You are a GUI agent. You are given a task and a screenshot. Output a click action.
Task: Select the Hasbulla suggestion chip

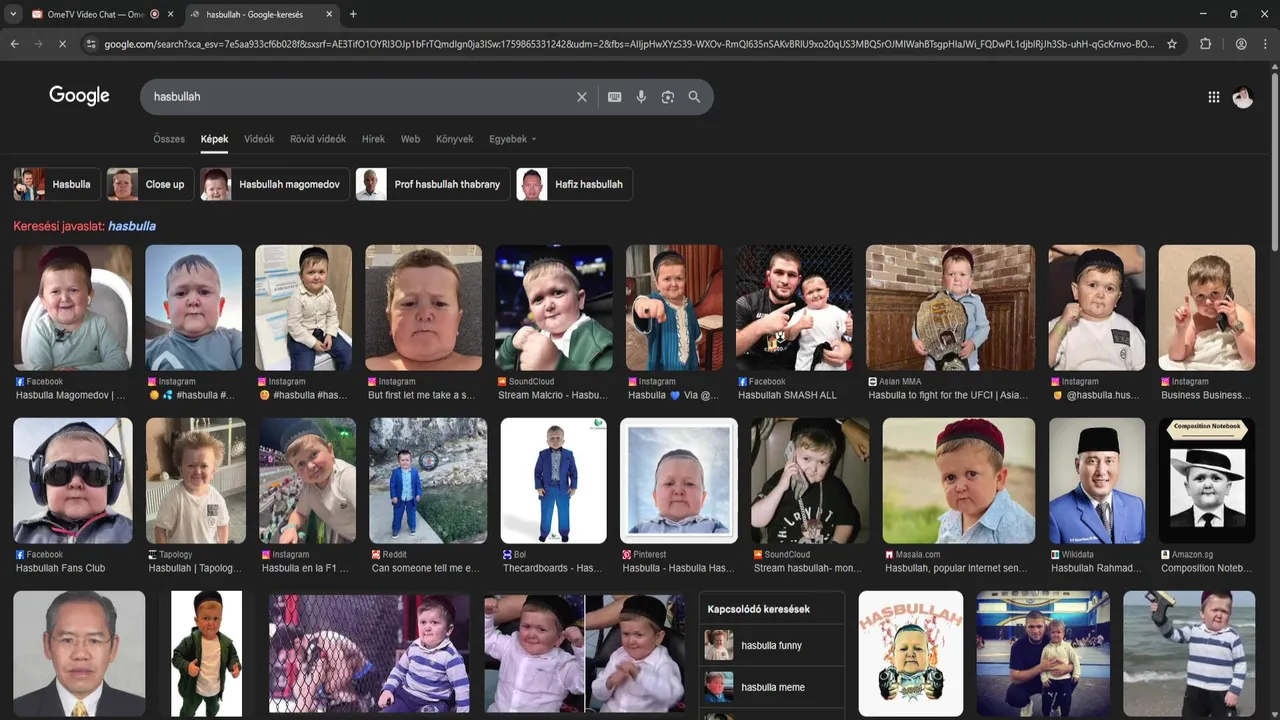[x=57, y=184]
